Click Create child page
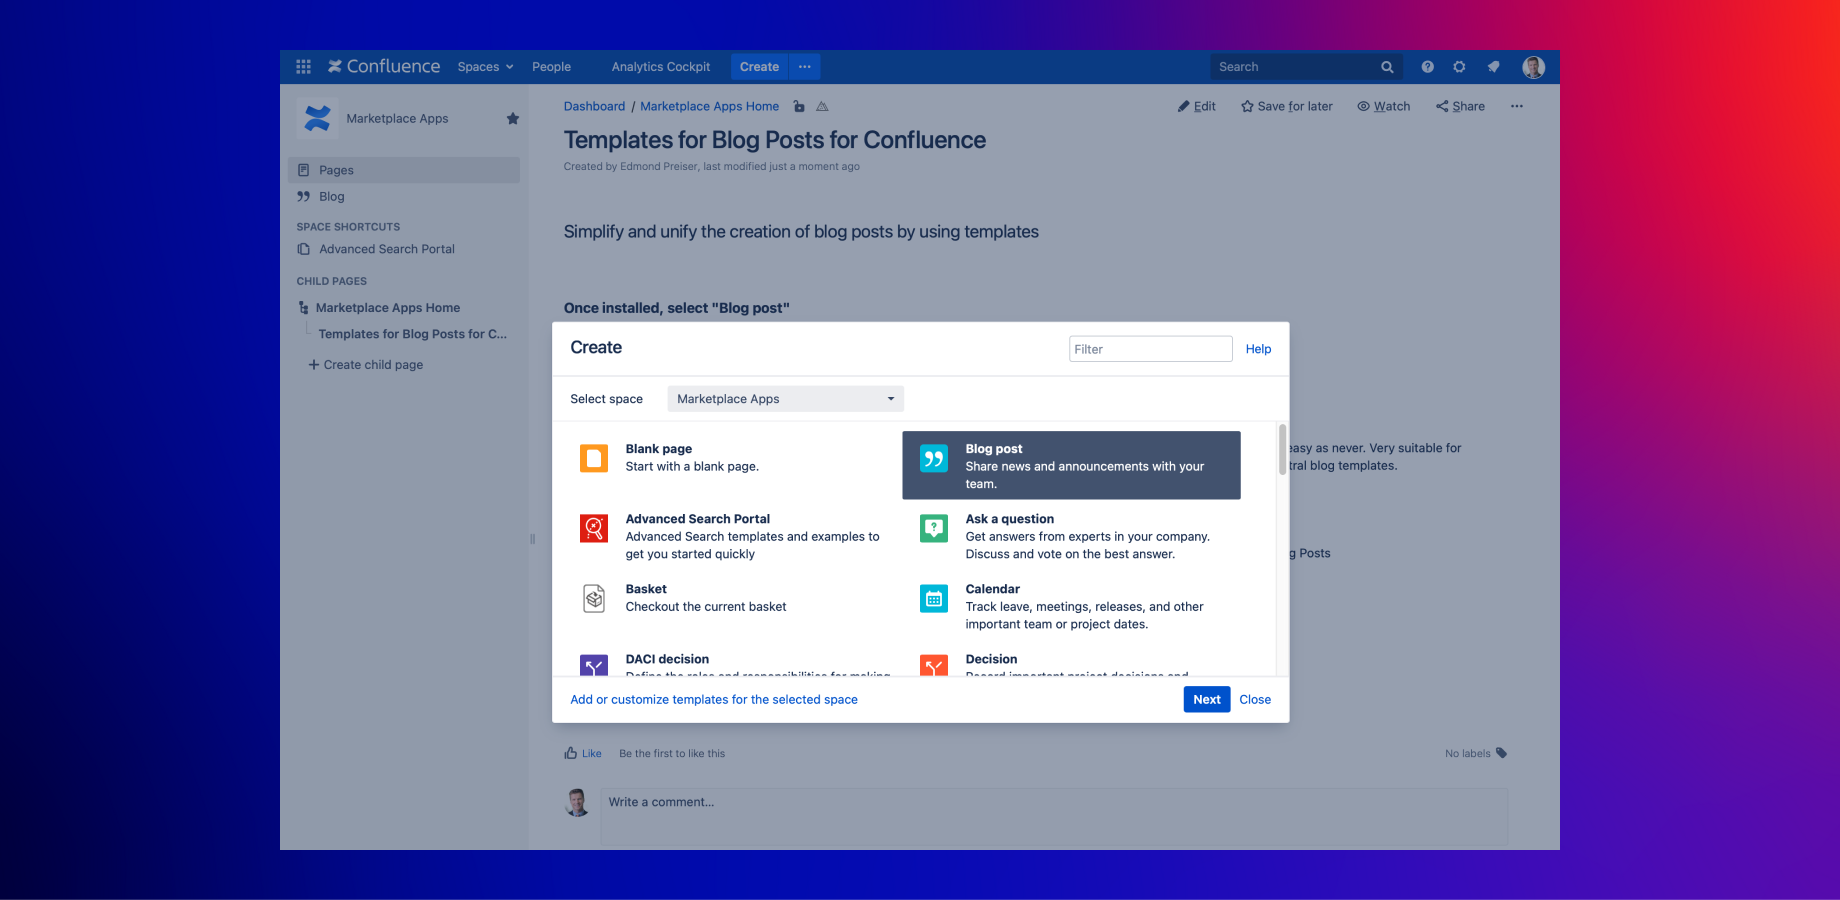Screen dimensions: 1840x900 366,365
